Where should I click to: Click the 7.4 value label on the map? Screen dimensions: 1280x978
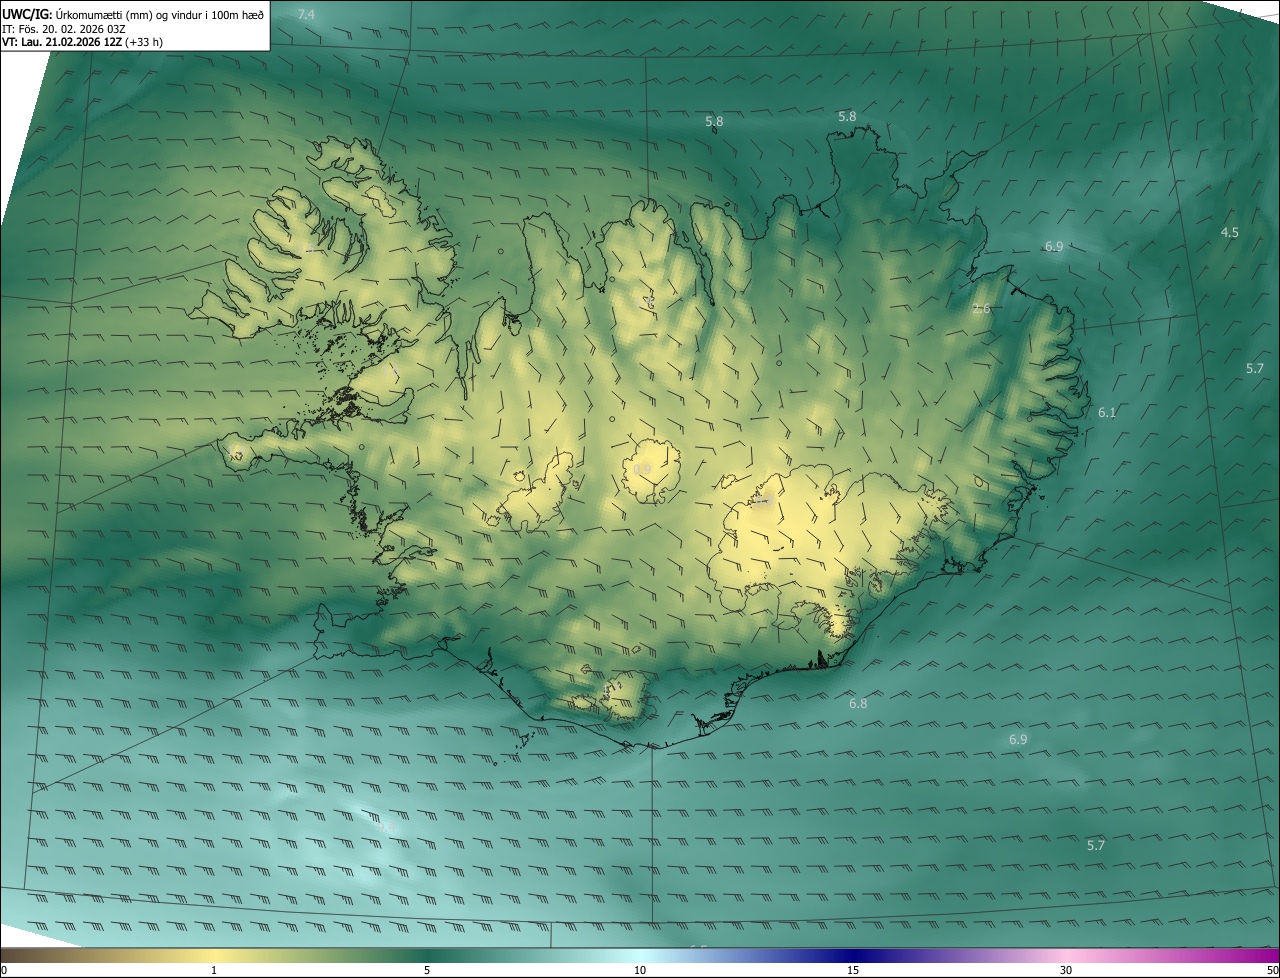click(x=306, y=14)
